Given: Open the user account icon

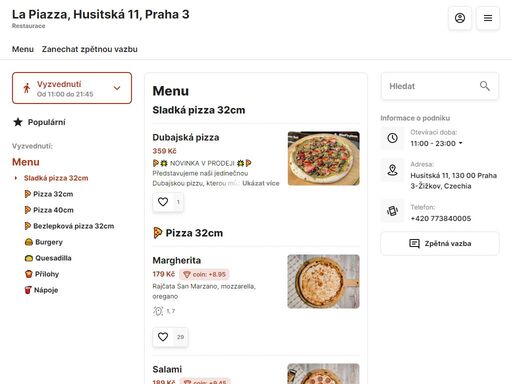Looking at the screenshot, I should (460, 18).
